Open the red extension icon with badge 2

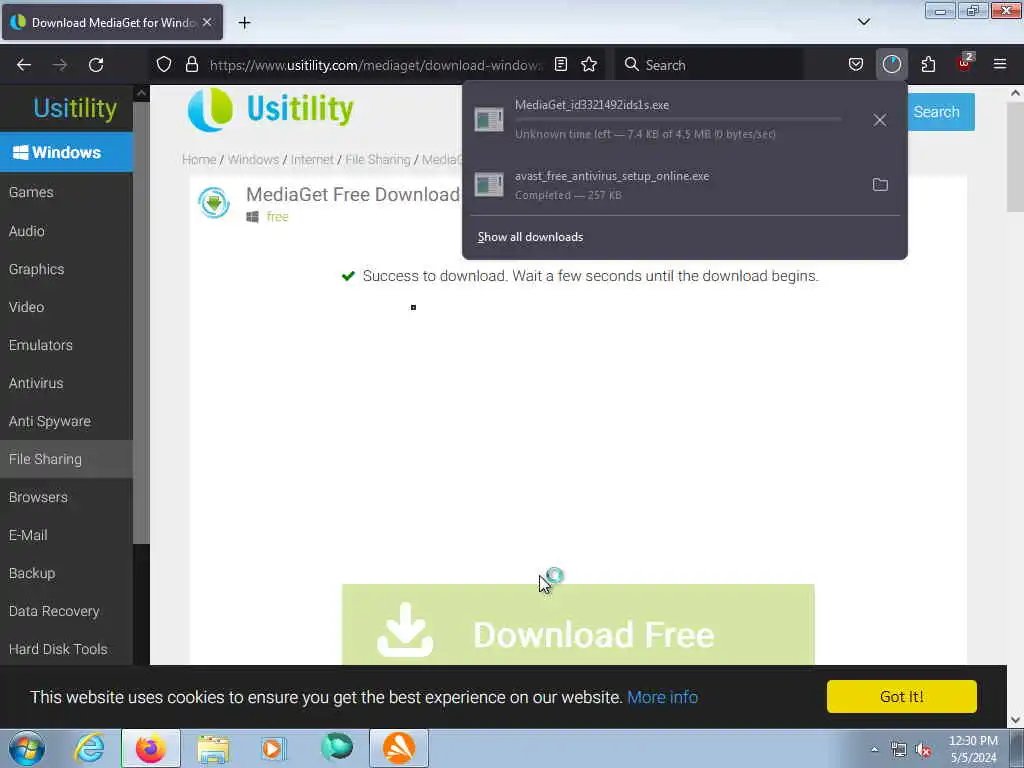coord(964,63)
